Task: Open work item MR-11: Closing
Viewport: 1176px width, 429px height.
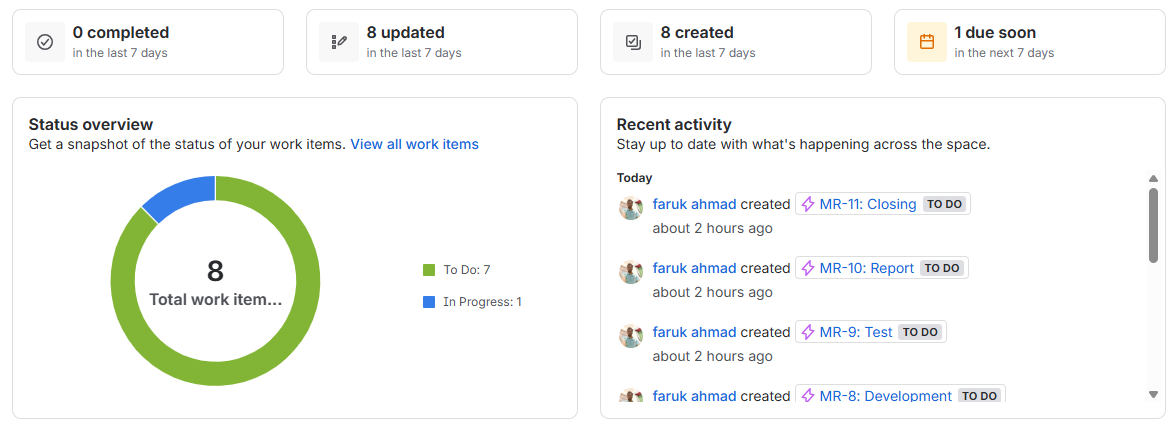Action: click(x=867, y=204)
